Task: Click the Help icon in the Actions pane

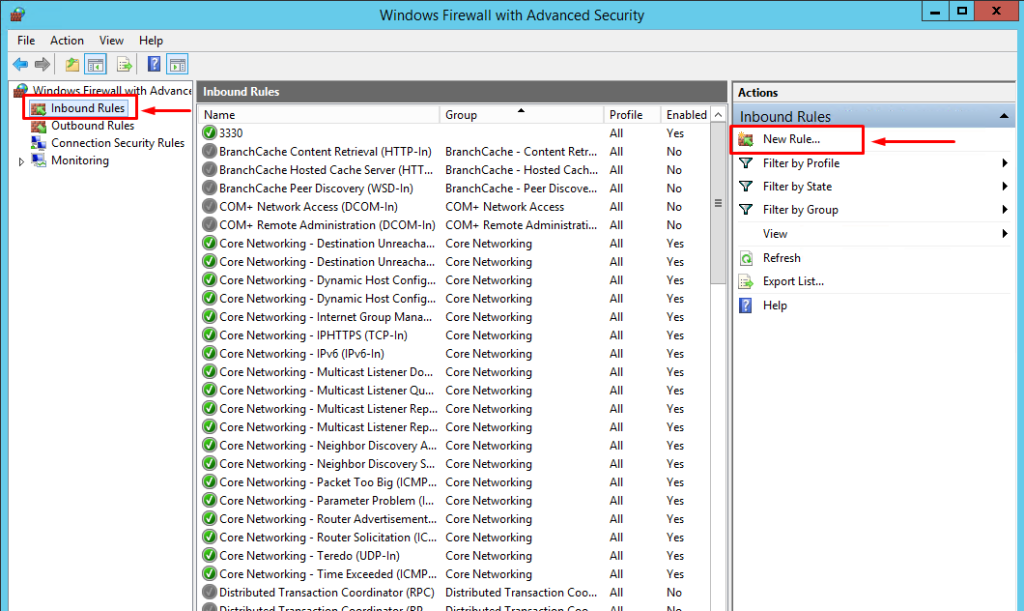Action: [x=746, y=306]
